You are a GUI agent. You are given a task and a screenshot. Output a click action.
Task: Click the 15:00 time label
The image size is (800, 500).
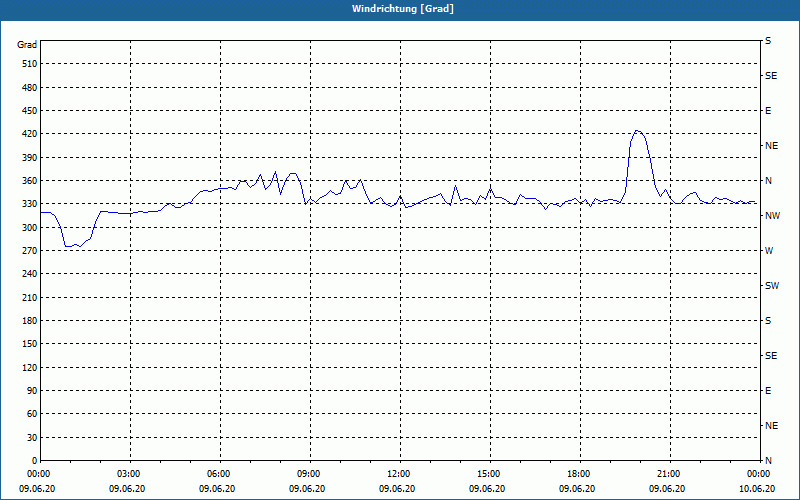pos(490,474)
